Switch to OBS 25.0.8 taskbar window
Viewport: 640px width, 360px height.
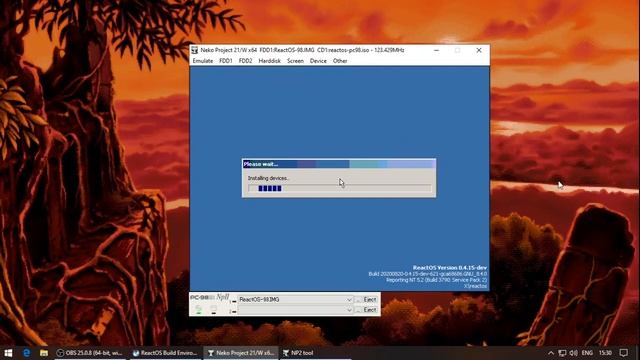click(90, 353)
